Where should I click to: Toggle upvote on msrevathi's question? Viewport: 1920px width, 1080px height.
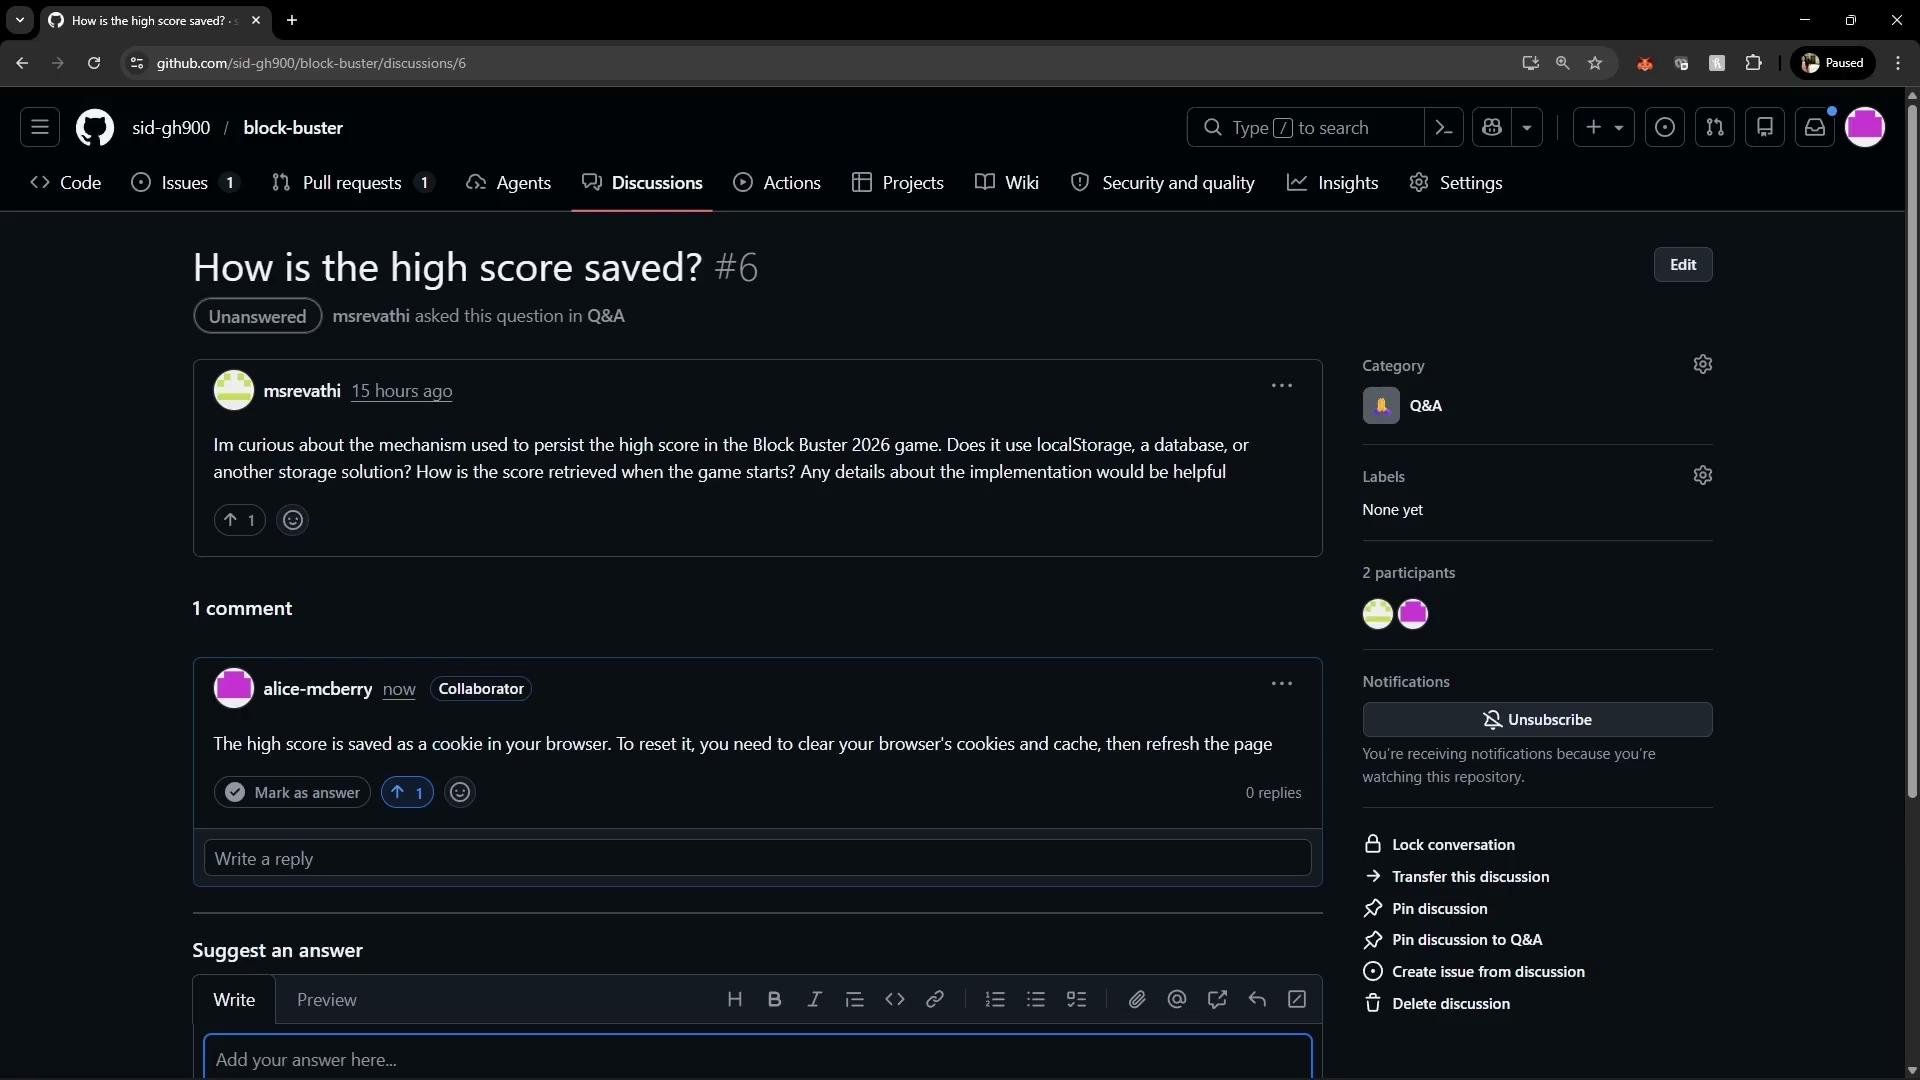point(239,520)
